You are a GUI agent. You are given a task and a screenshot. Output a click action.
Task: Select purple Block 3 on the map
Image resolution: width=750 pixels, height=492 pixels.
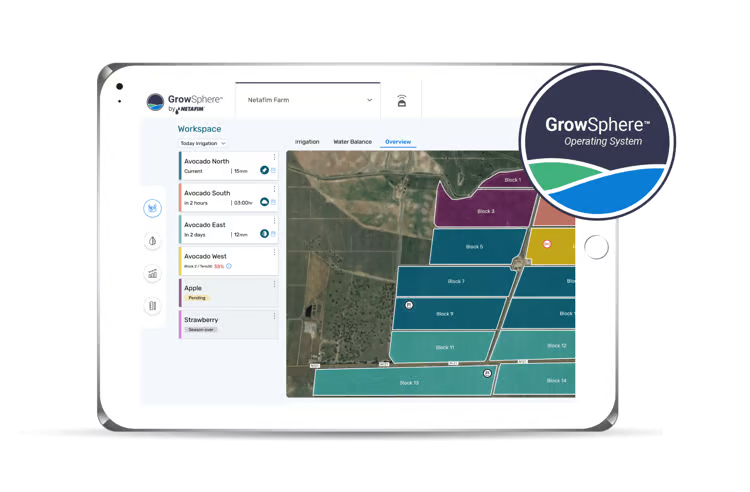pos(485,211)
